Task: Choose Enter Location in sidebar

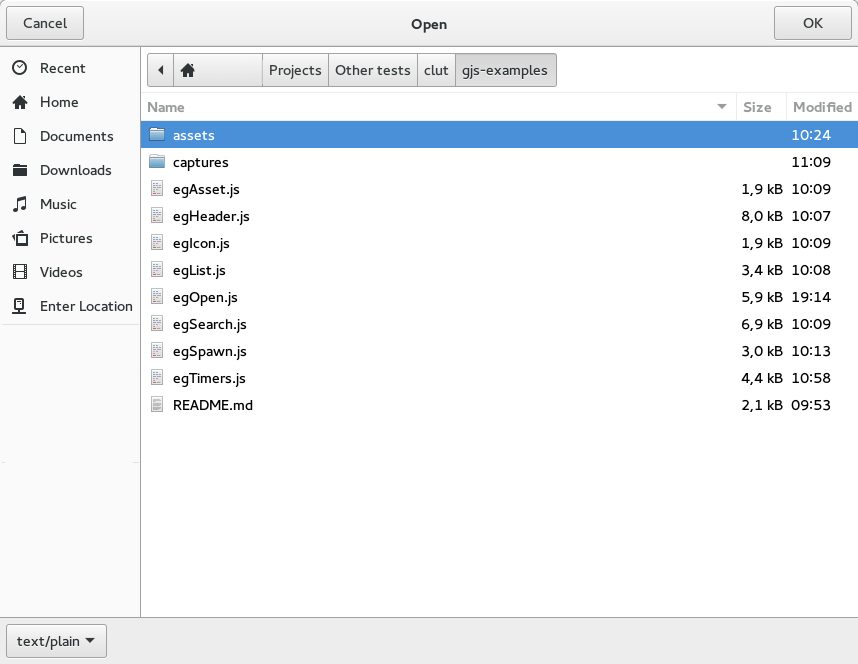Action: point(70,306)
